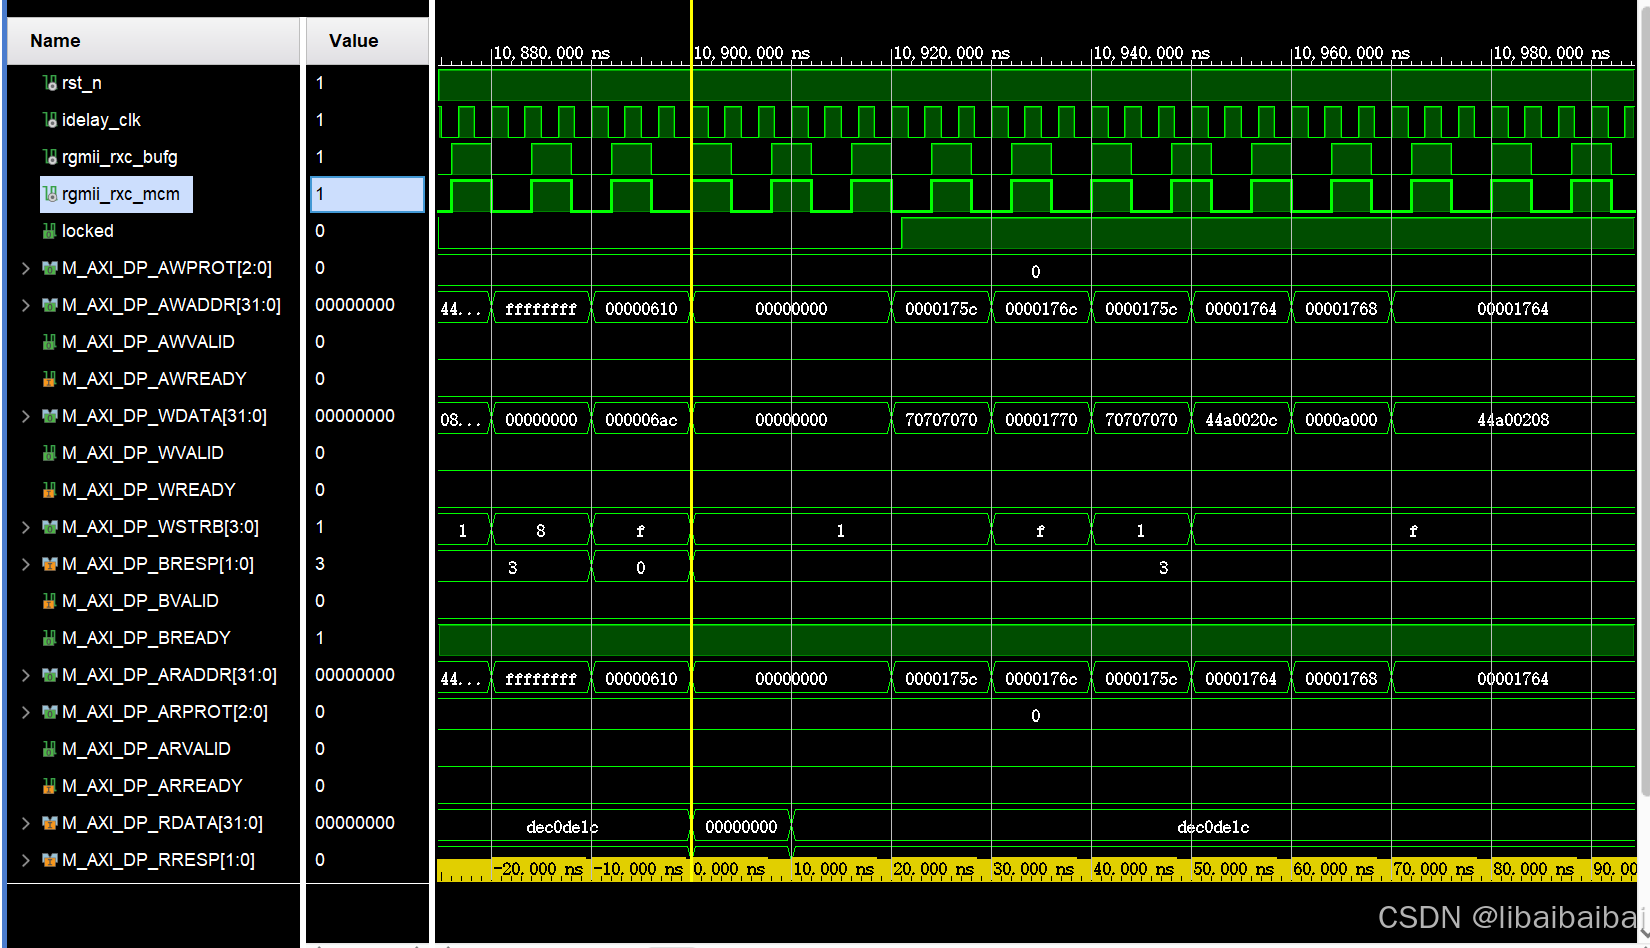Image resolution: width=1650 pixels, height=948 pixels.
Task: Click the M_AXI_DP_AWREADY signal icon
Action: 49,379
